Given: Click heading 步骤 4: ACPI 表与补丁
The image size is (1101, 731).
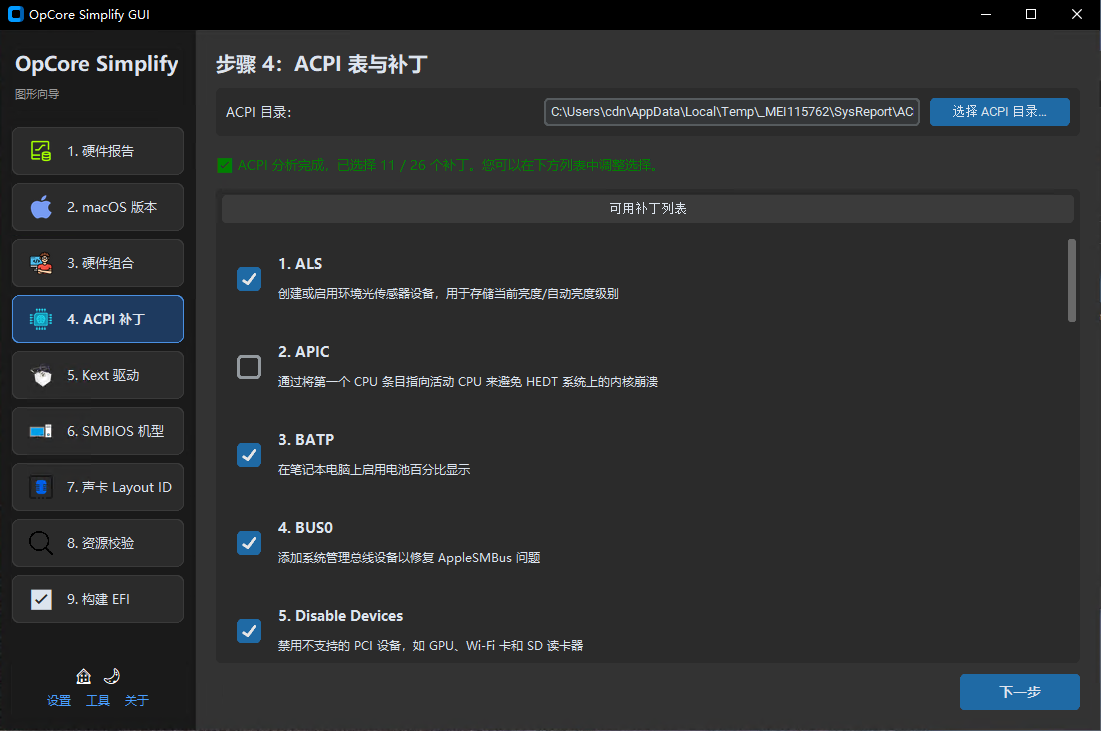Looking at the screenshot, I should [x=322, y=64].
